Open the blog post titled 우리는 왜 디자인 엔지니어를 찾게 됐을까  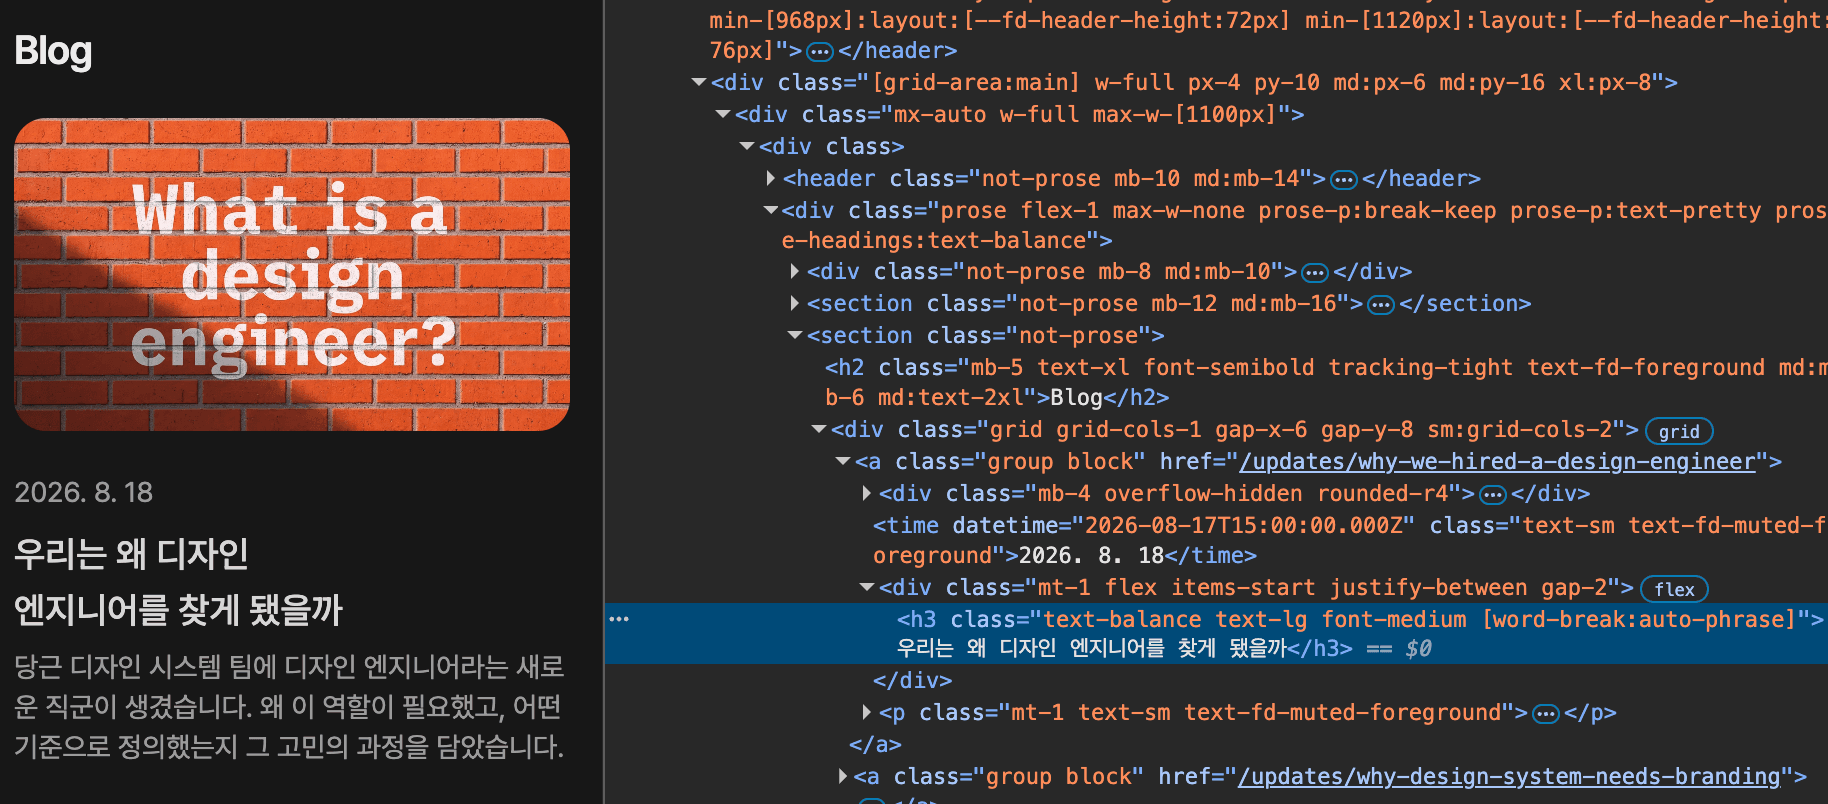(180, 581)
